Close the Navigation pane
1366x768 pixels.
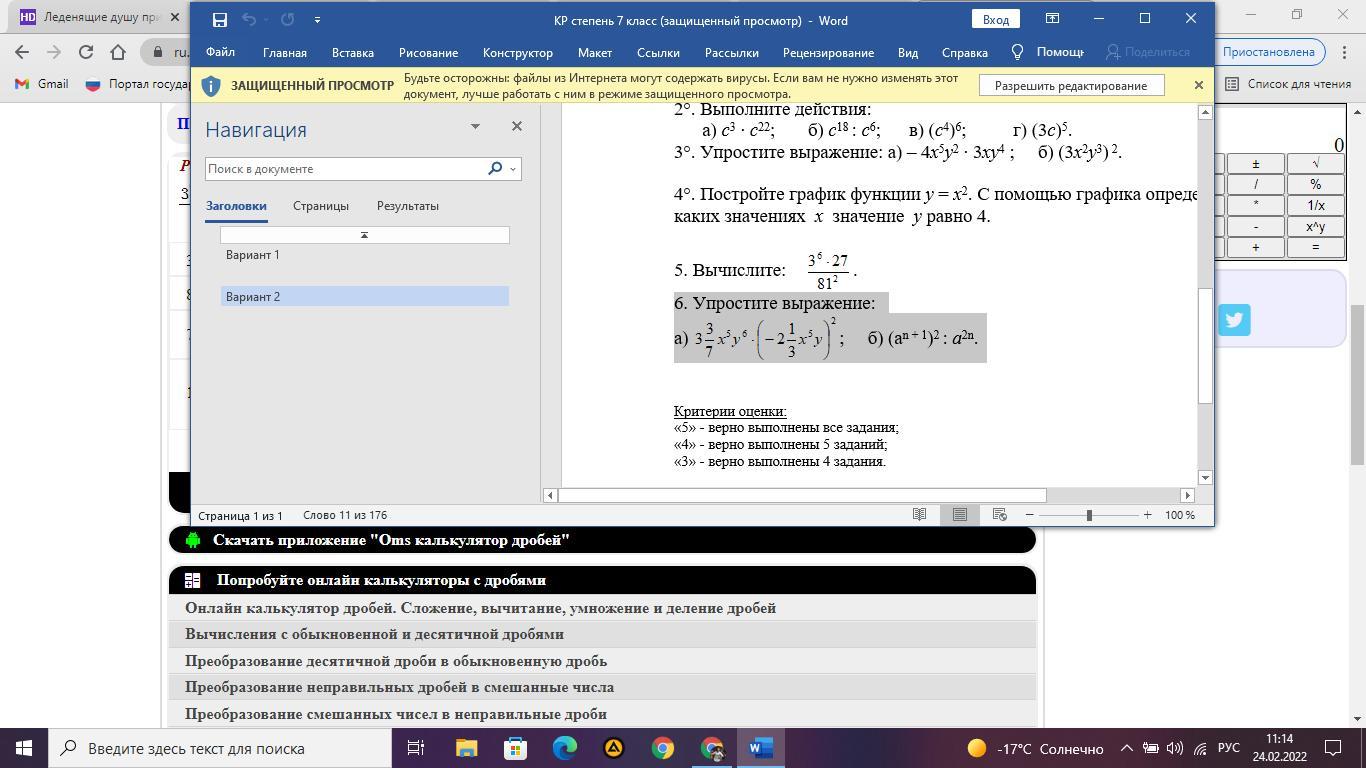[x=516, y=126]
